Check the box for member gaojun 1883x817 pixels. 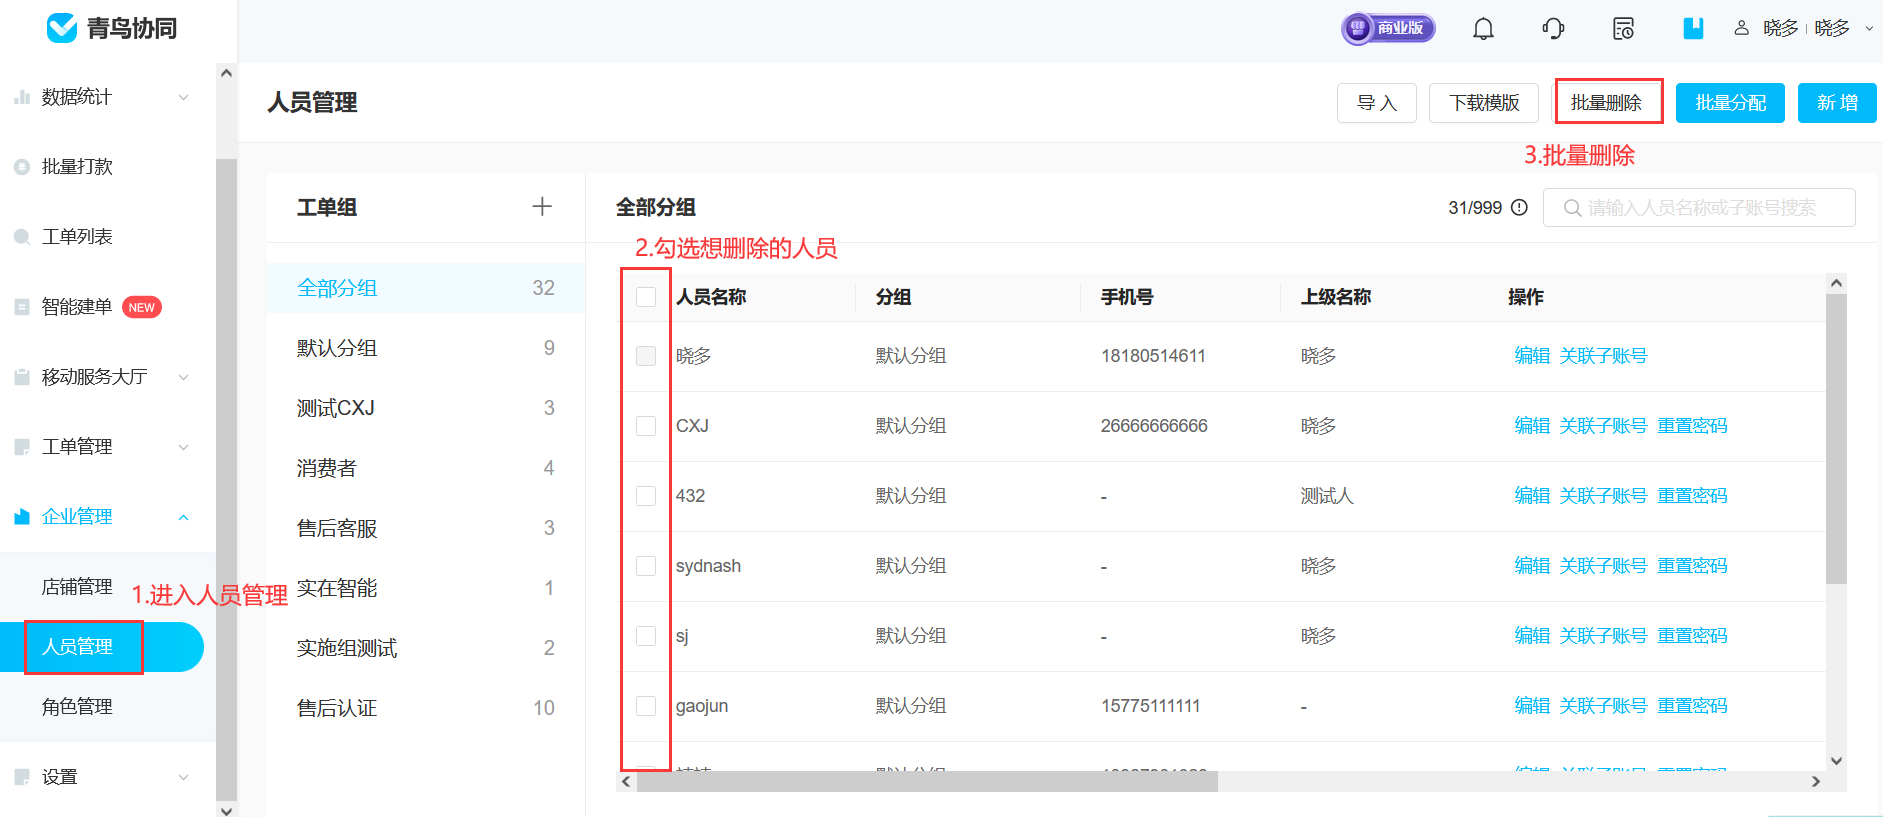(x=646, y=706)
